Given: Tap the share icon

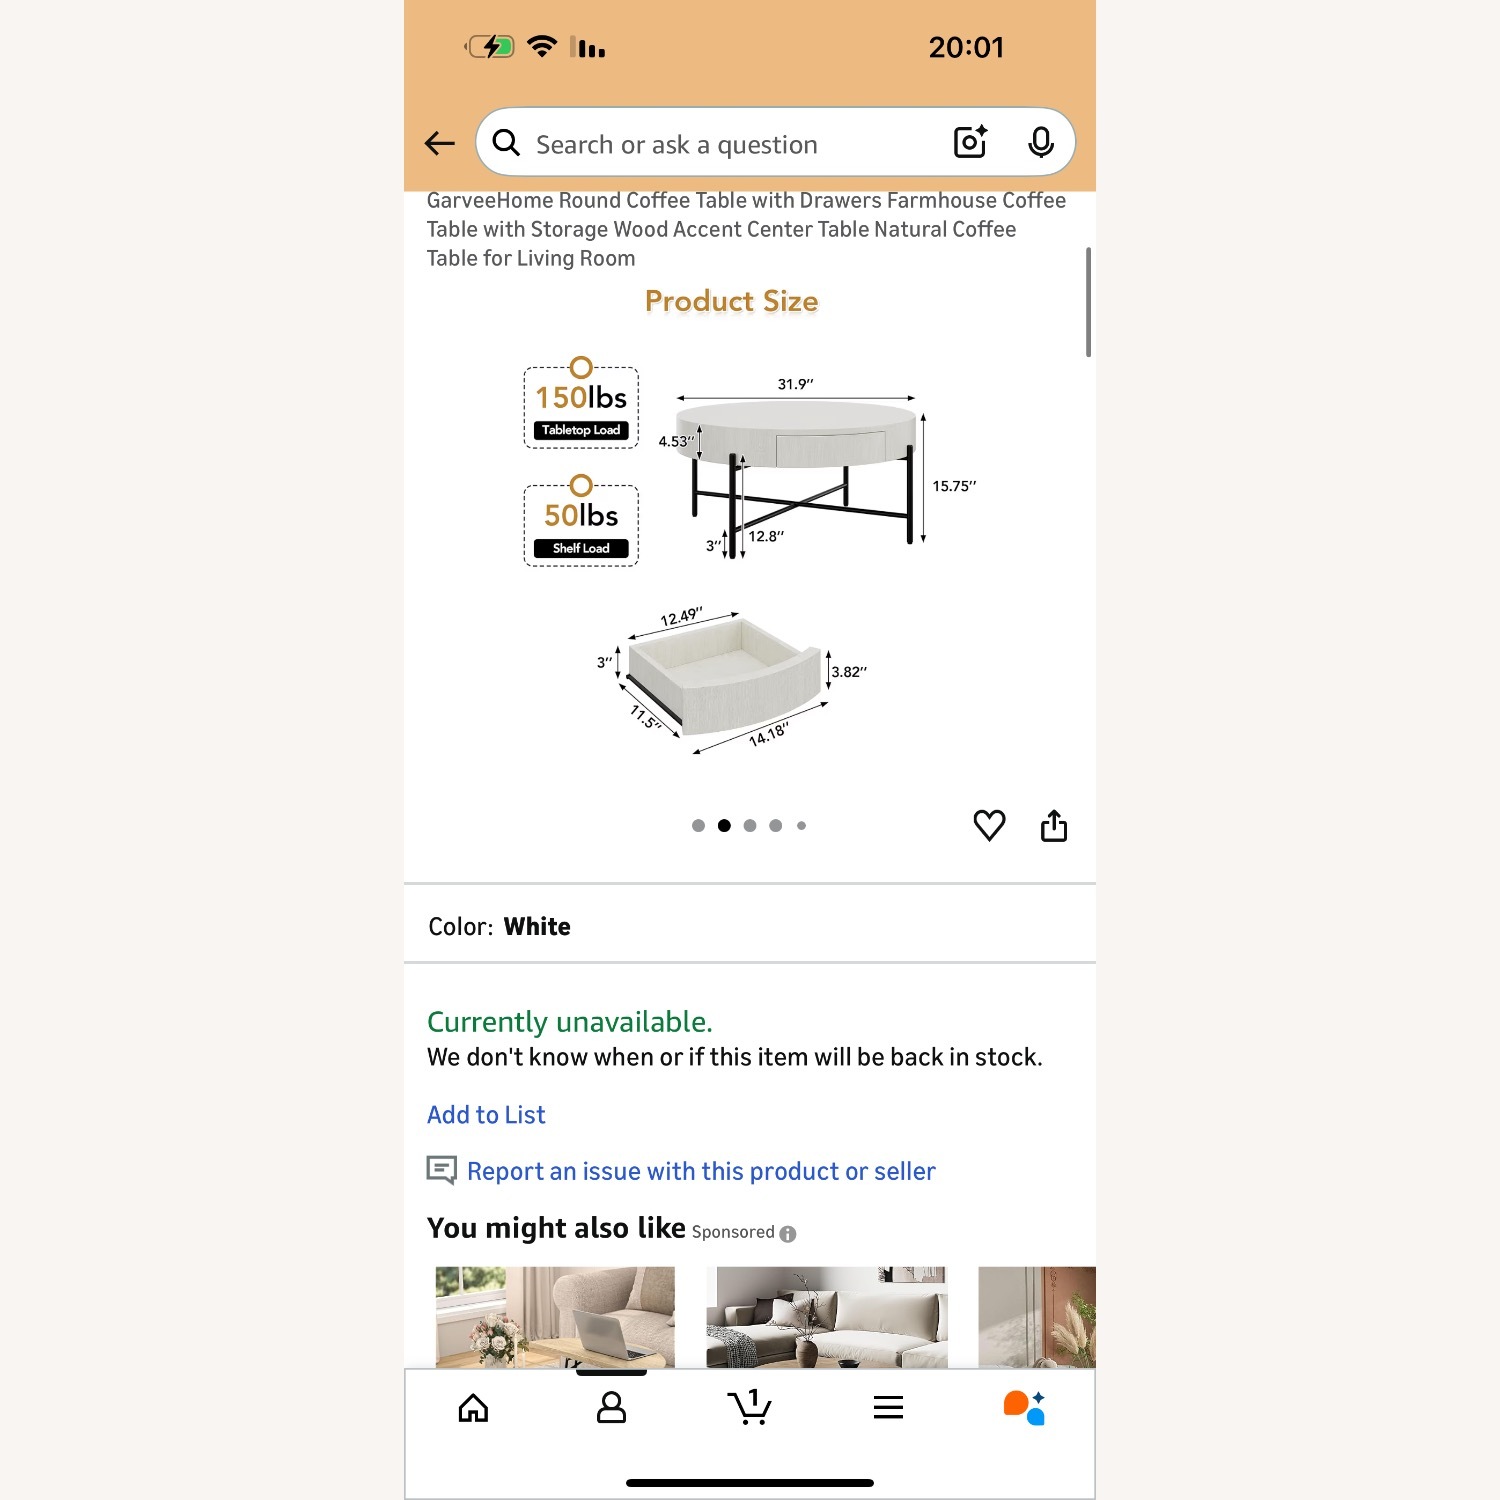Looking at the screenshot, I should (x=1054, y=825).
